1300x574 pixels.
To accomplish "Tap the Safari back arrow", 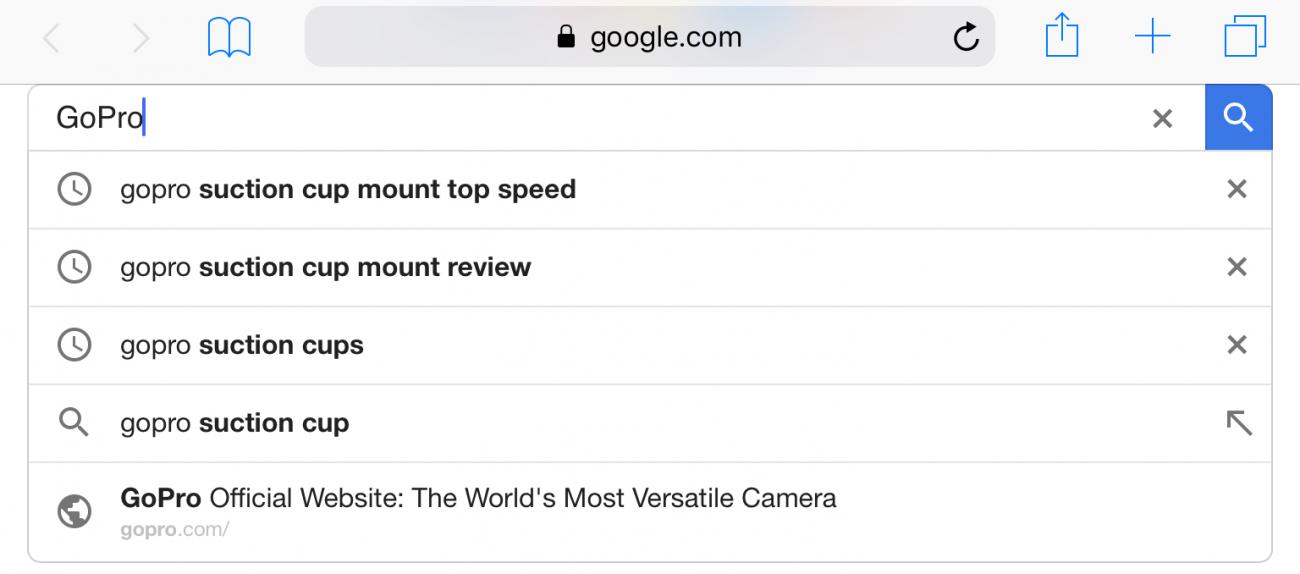I will pos(52,39).
